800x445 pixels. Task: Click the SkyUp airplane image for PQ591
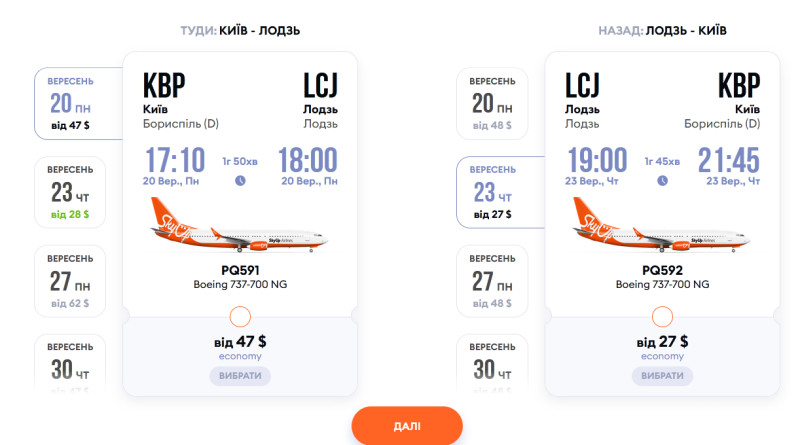pyautogui.click(x=239, y=225)
